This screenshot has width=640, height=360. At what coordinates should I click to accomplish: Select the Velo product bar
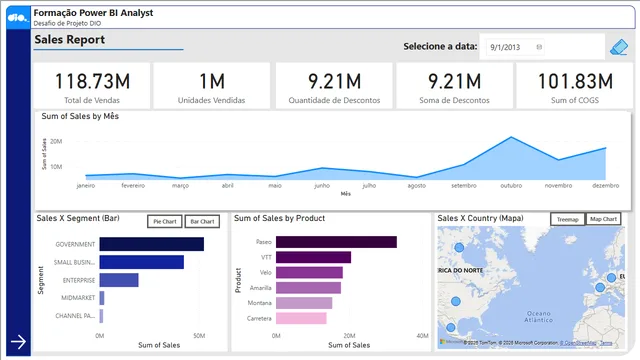(309, 272)
